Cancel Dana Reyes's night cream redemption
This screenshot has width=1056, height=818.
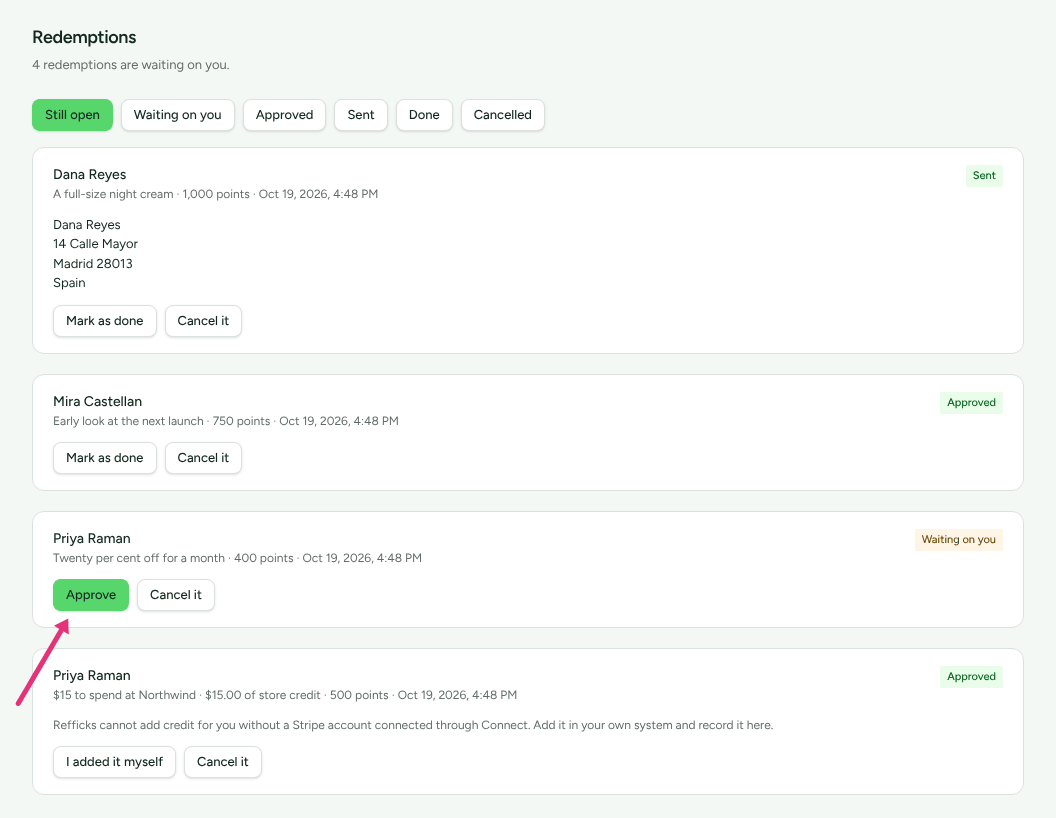(x=203, y=321)
